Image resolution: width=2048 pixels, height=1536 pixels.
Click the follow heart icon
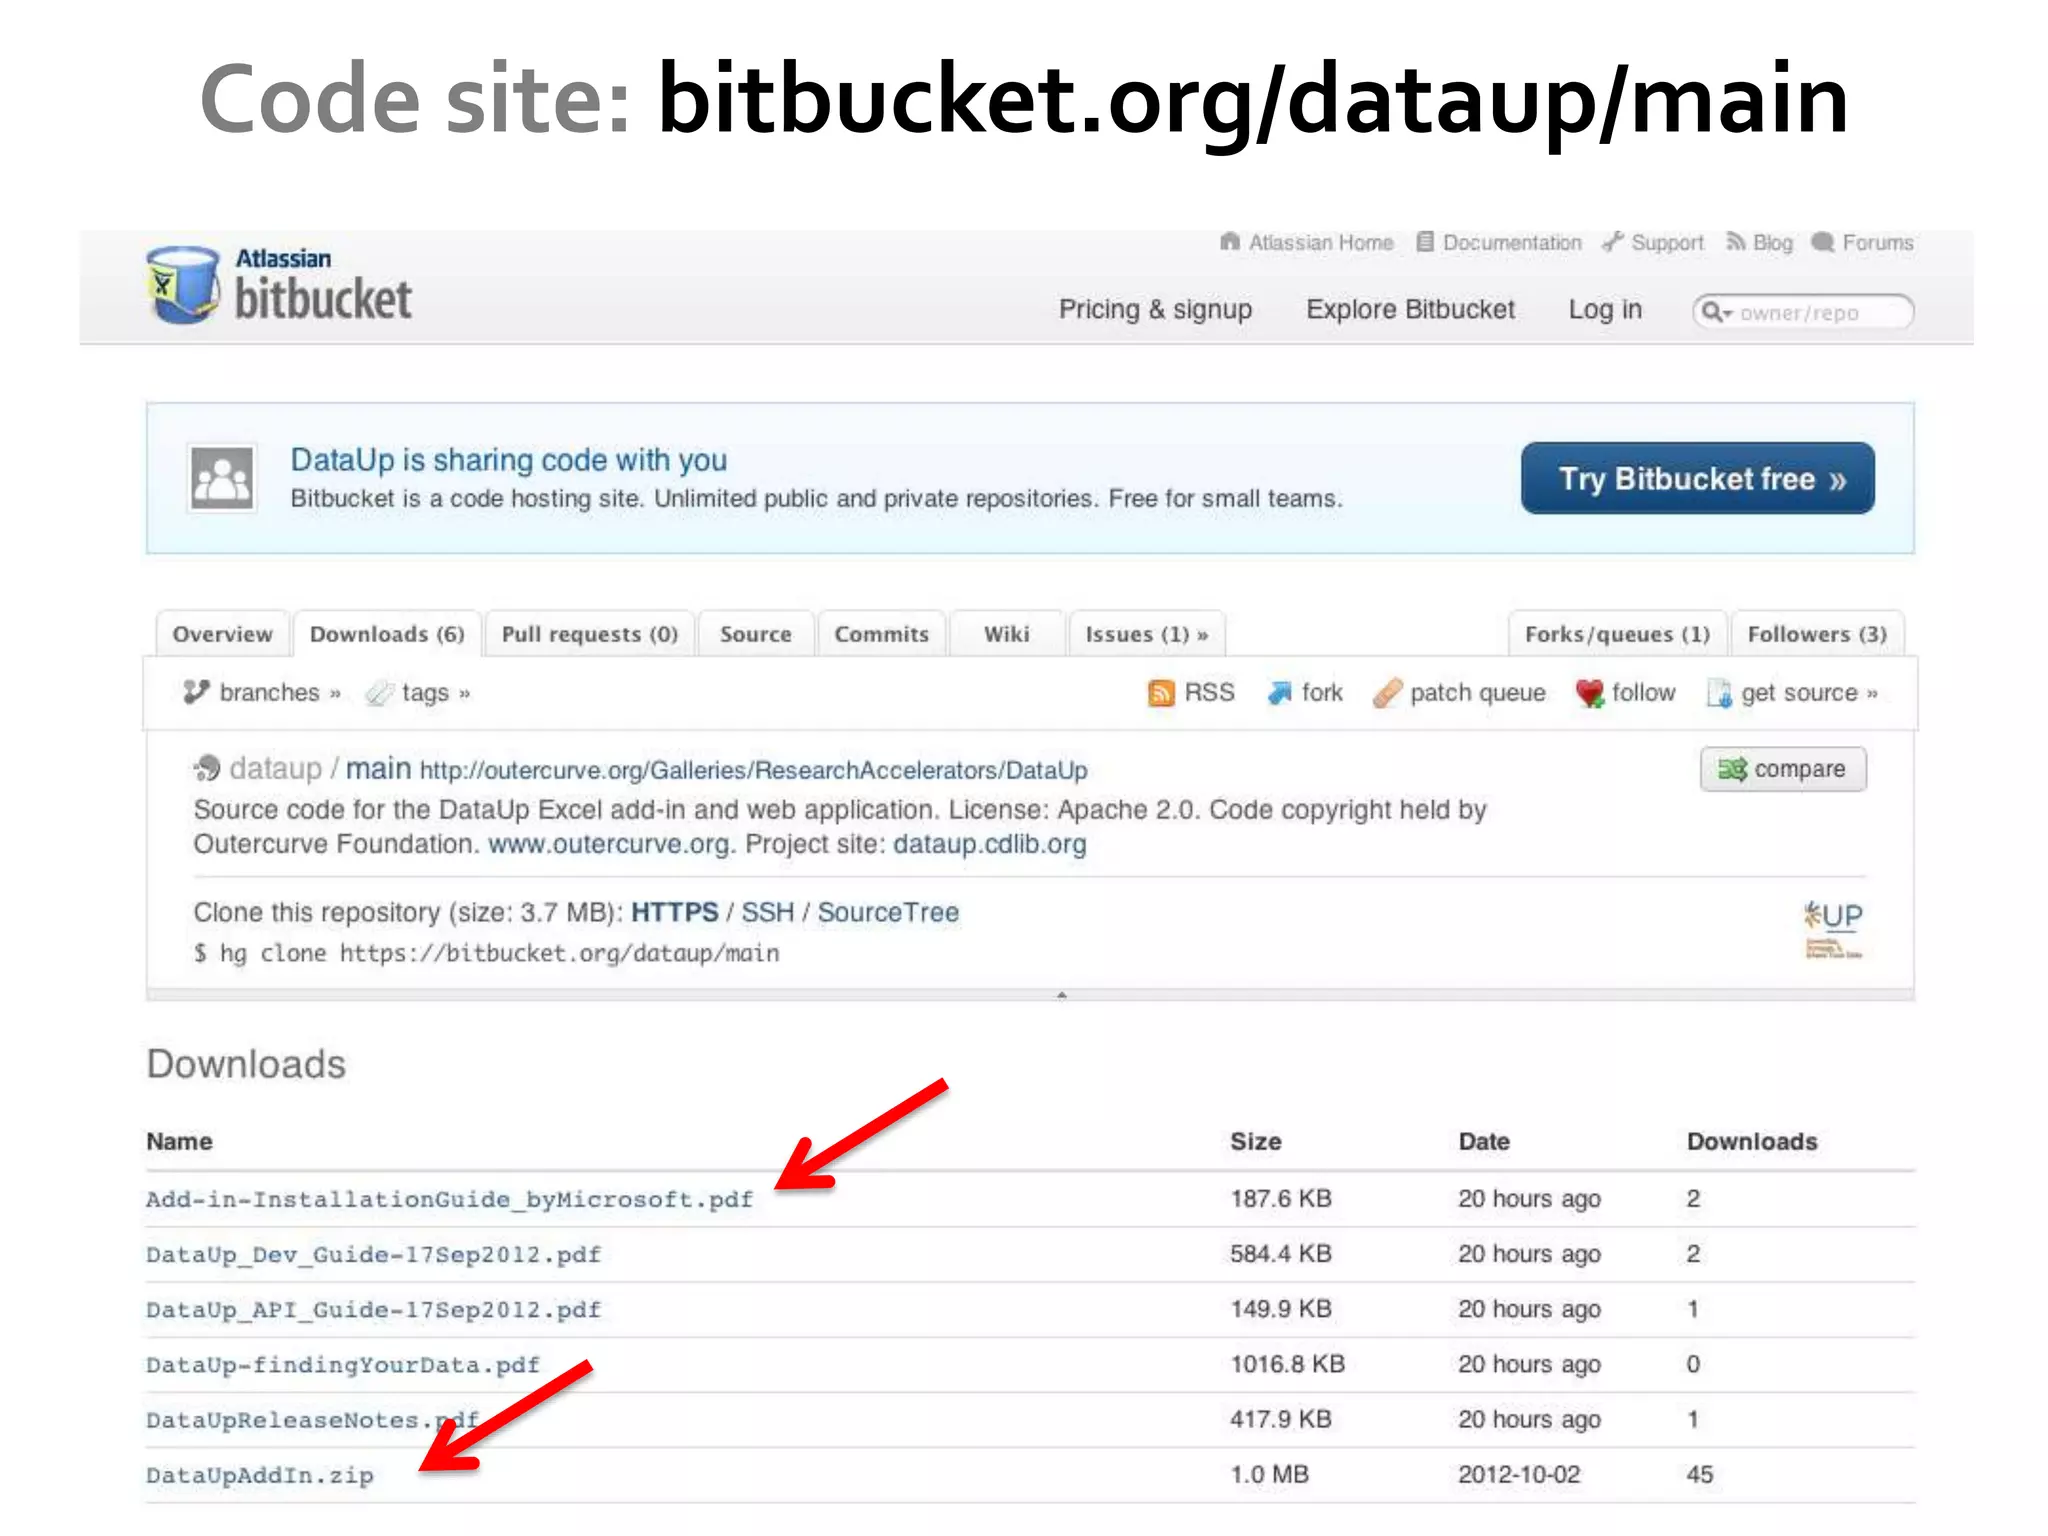(x=1590, y=693)
